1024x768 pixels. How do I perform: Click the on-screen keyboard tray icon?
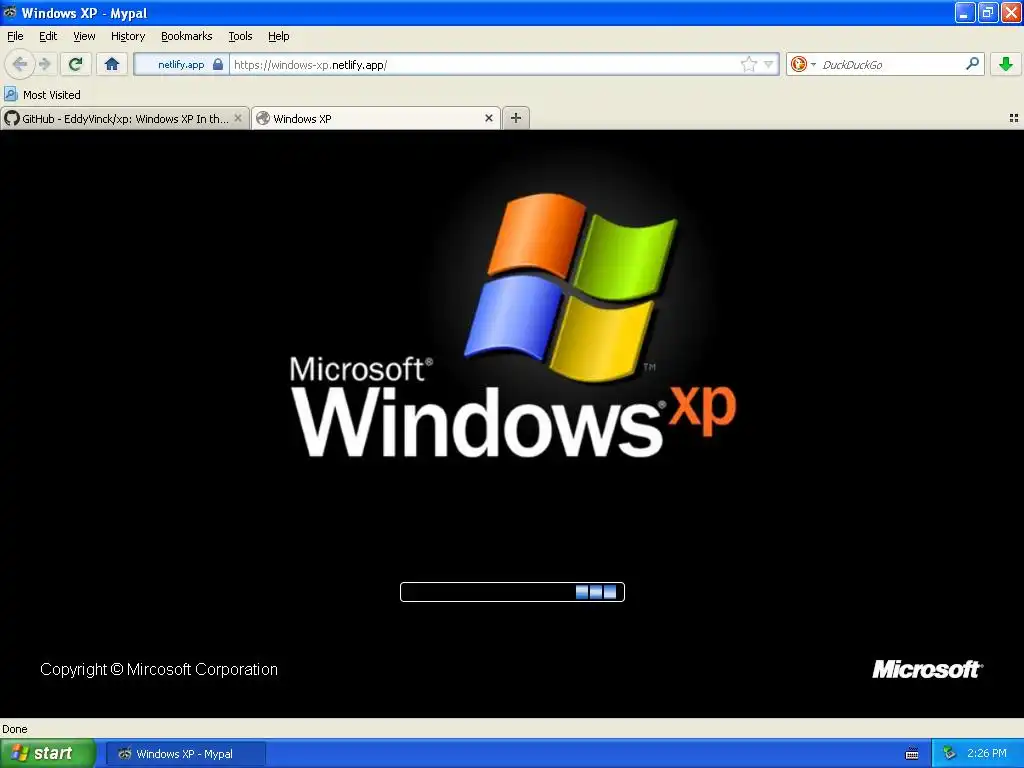click(x=912, y=754)
